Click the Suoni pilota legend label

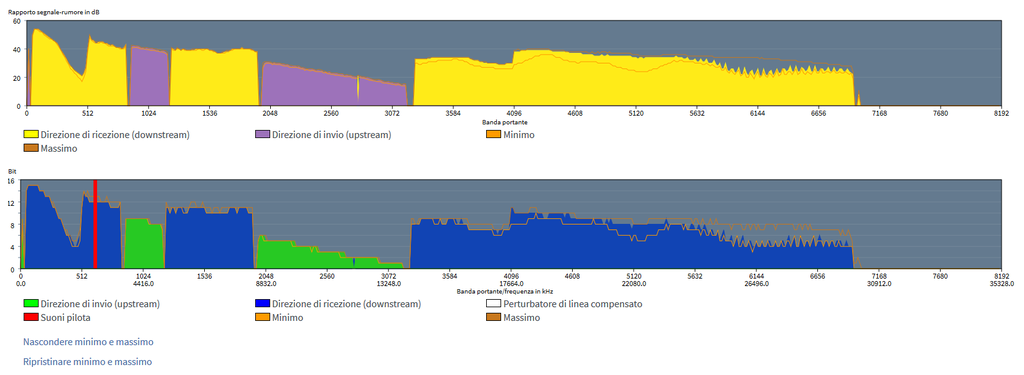point(66,318)
